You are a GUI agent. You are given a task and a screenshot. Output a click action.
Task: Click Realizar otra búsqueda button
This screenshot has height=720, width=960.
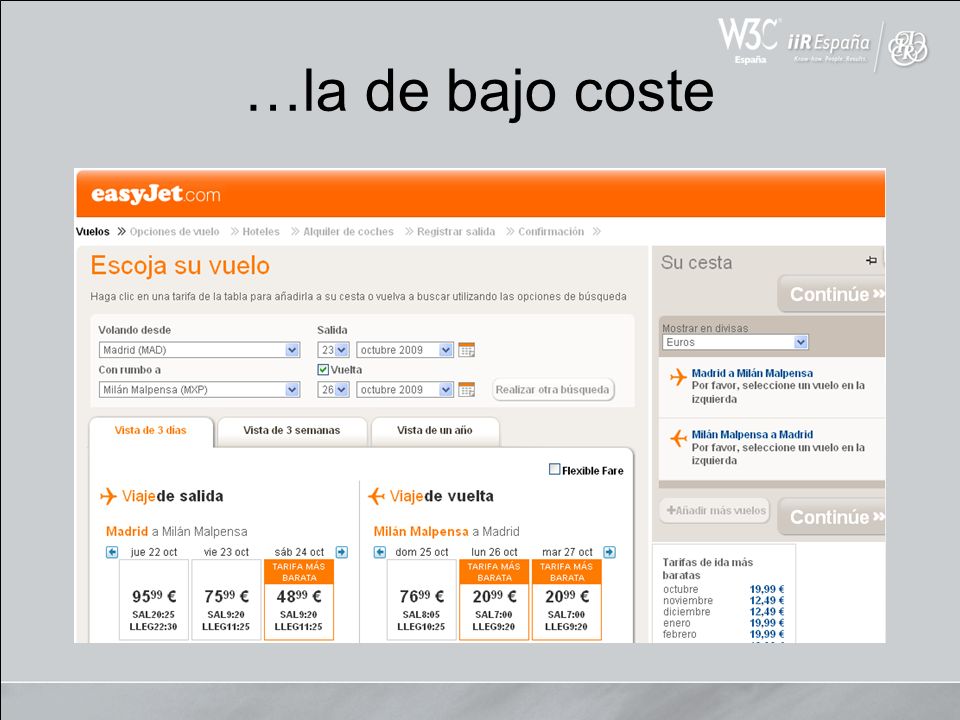553,390
